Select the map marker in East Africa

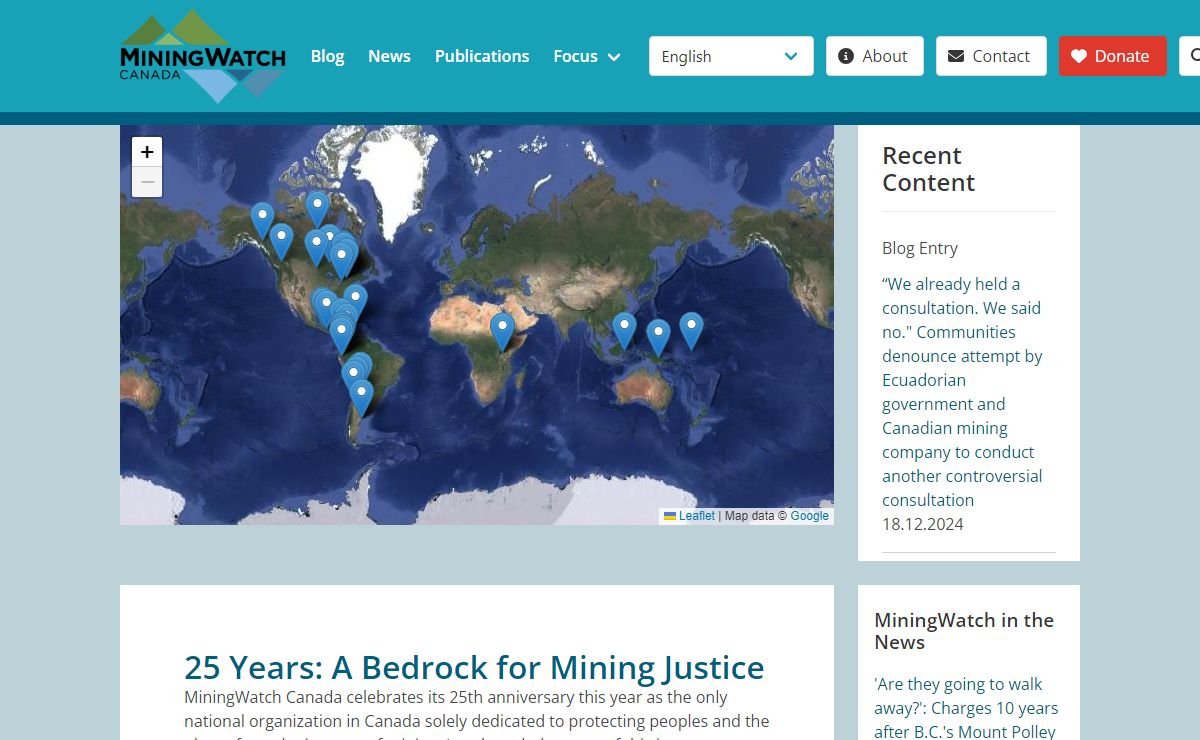(502, 330)
